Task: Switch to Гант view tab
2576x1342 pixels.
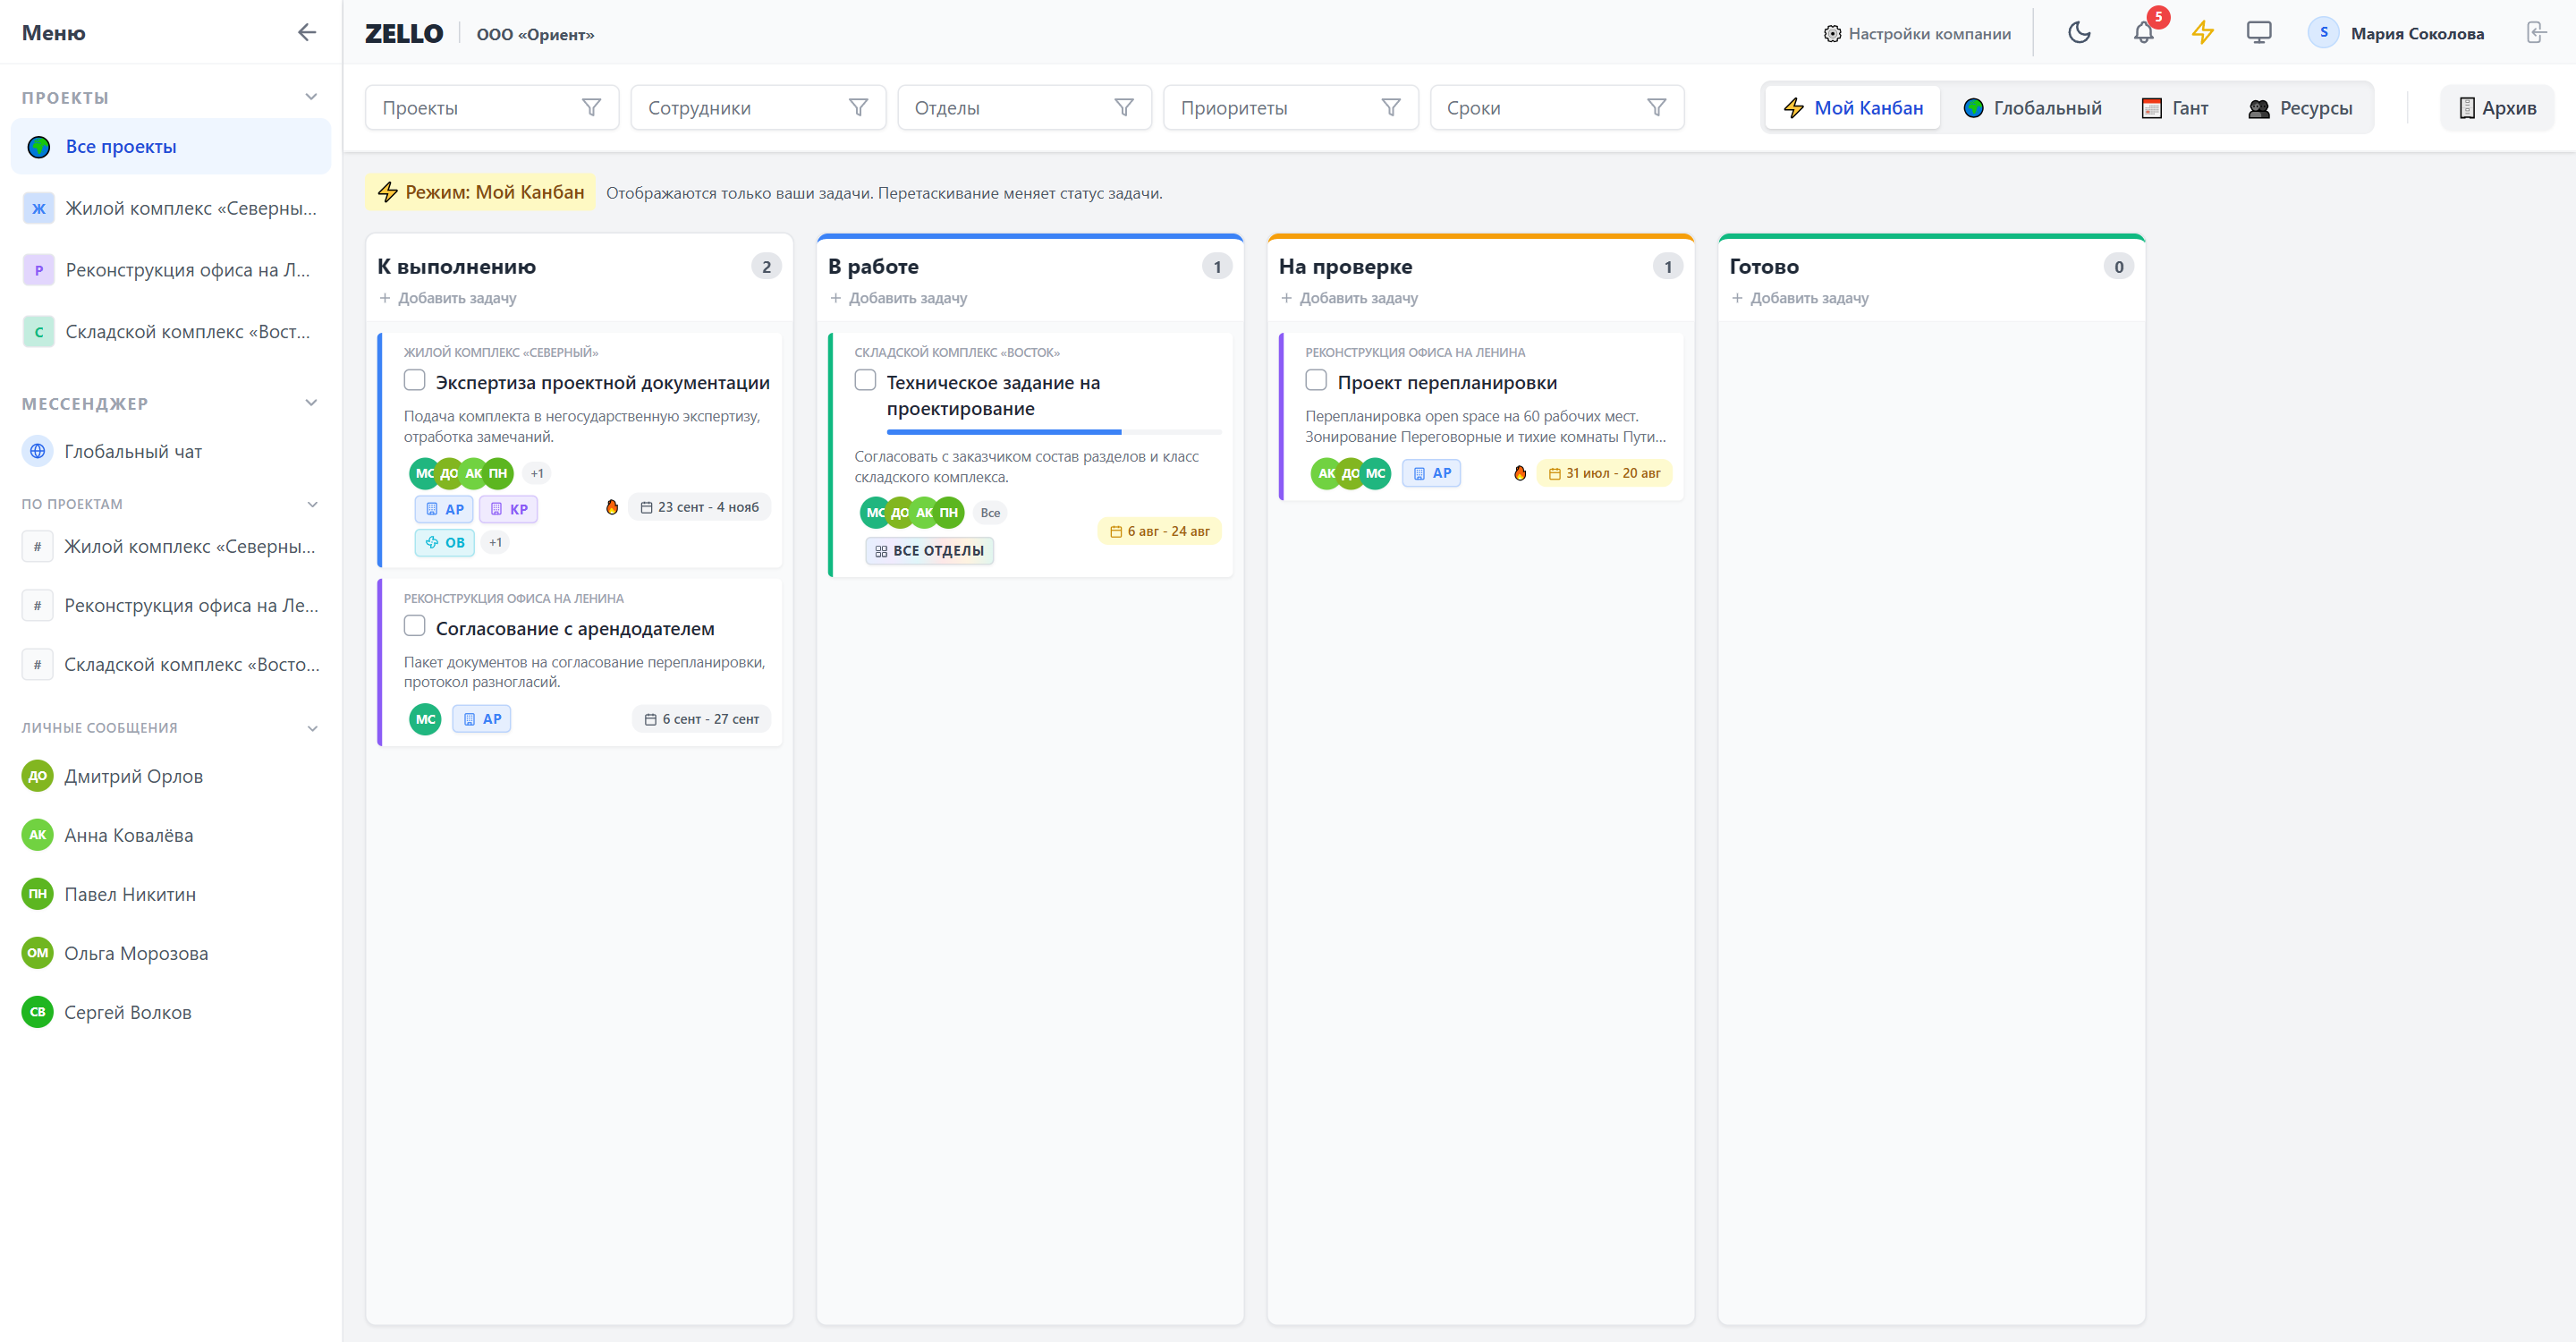Action: (x=2175, y=107)
